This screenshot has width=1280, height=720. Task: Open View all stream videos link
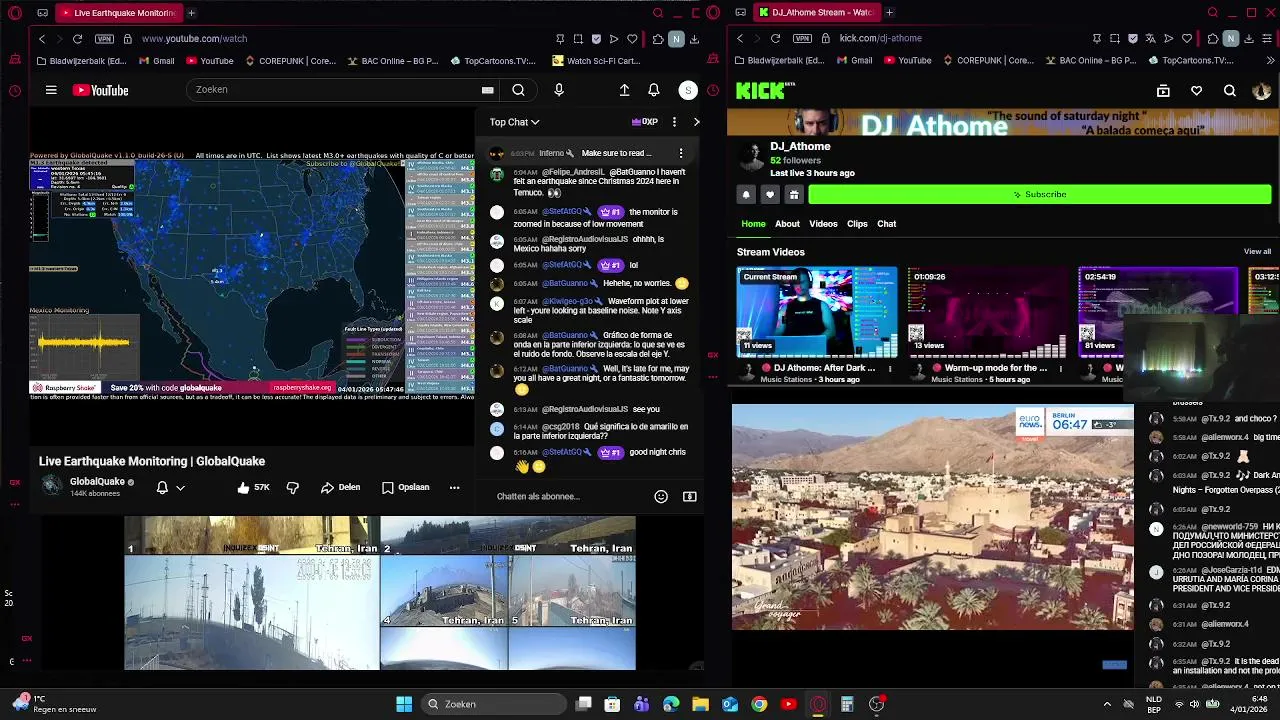[1257, 252]
